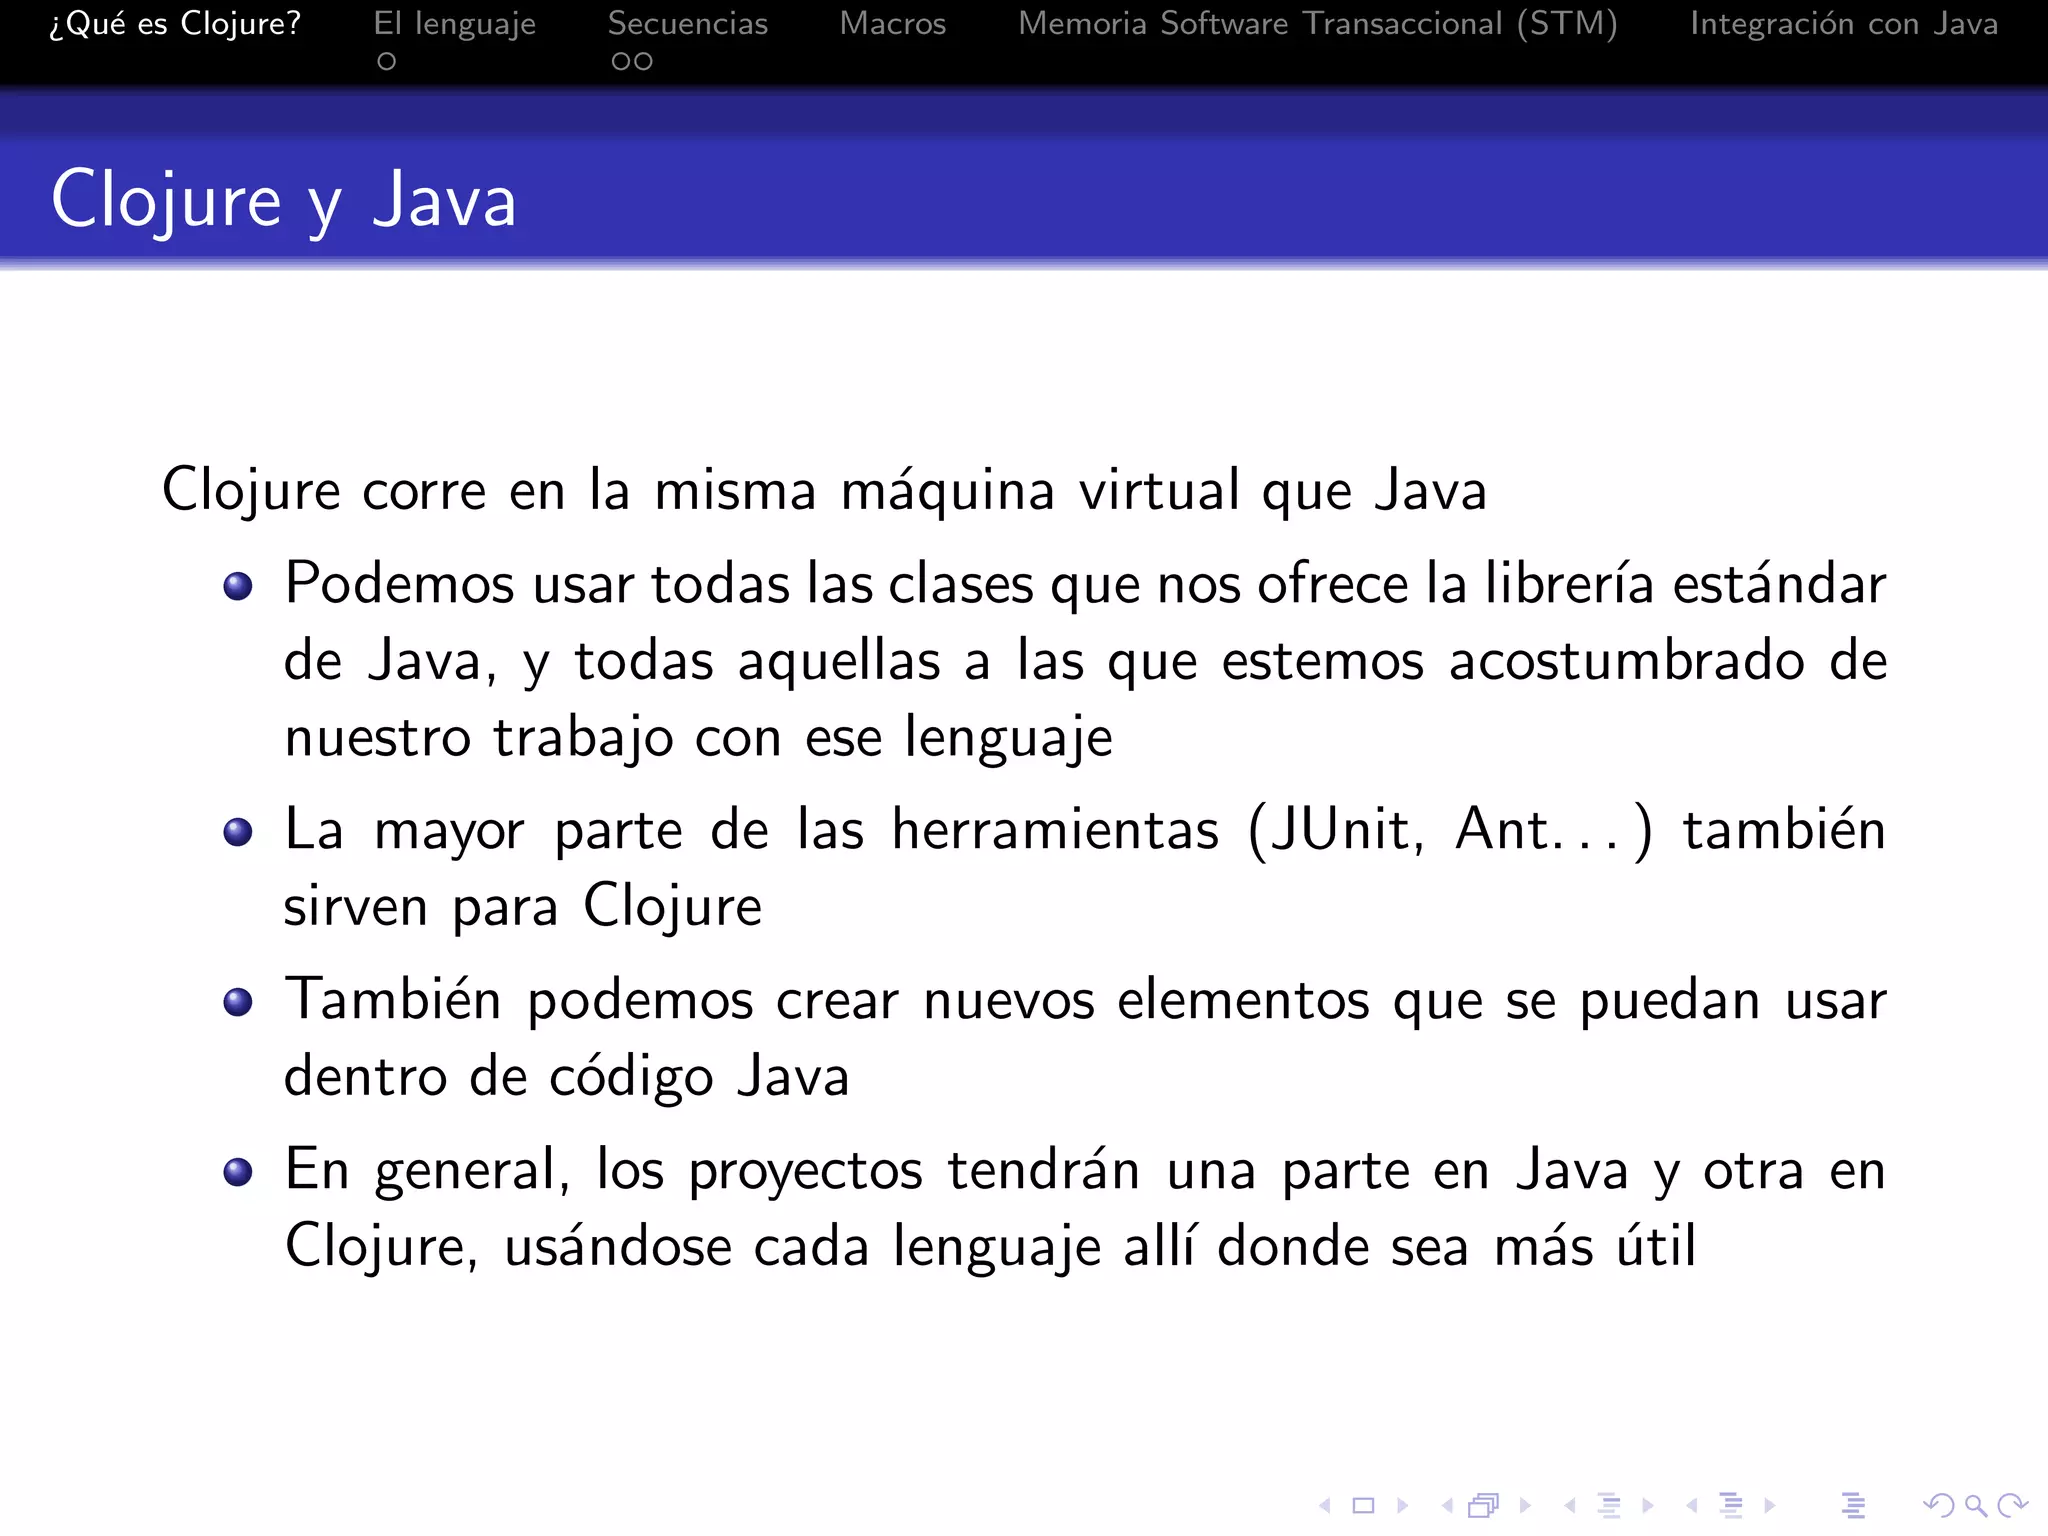This screenshot has height=1536, width=2048.
Task: Select first circle under Secuencias
Action: point(621,62)
